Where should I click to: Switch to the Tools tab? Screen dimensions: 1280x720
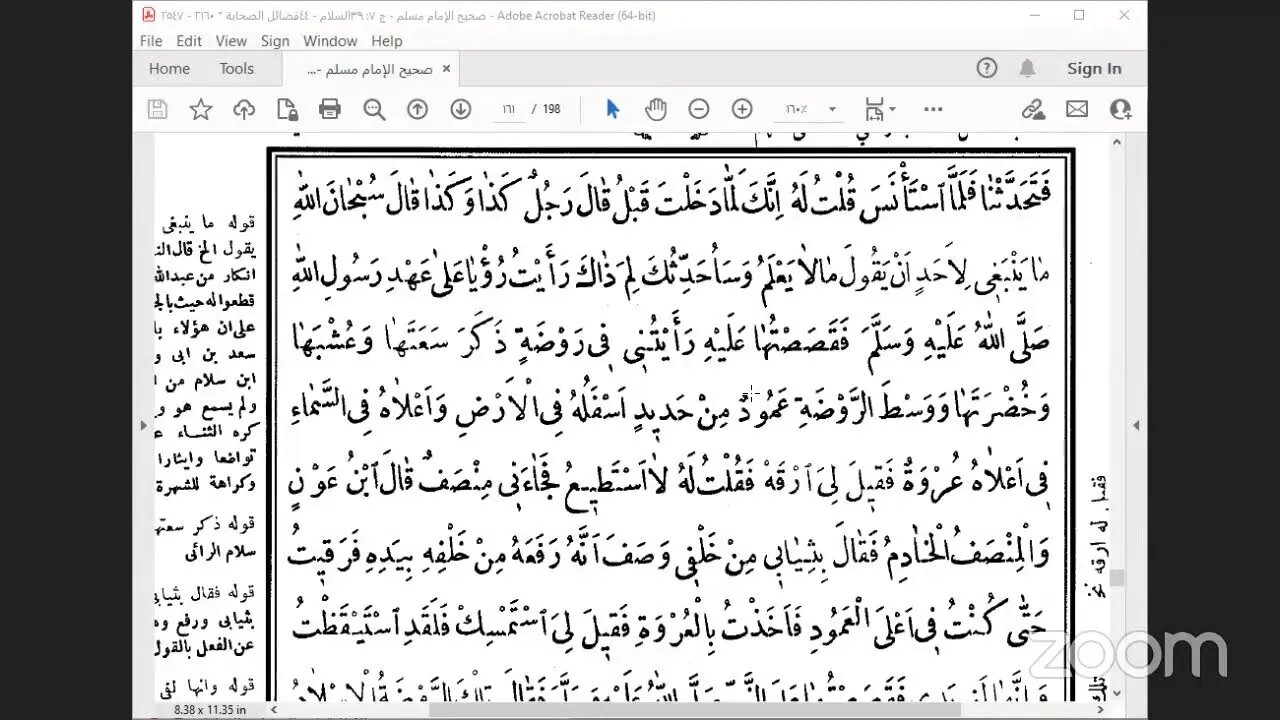tap(237, 68)
